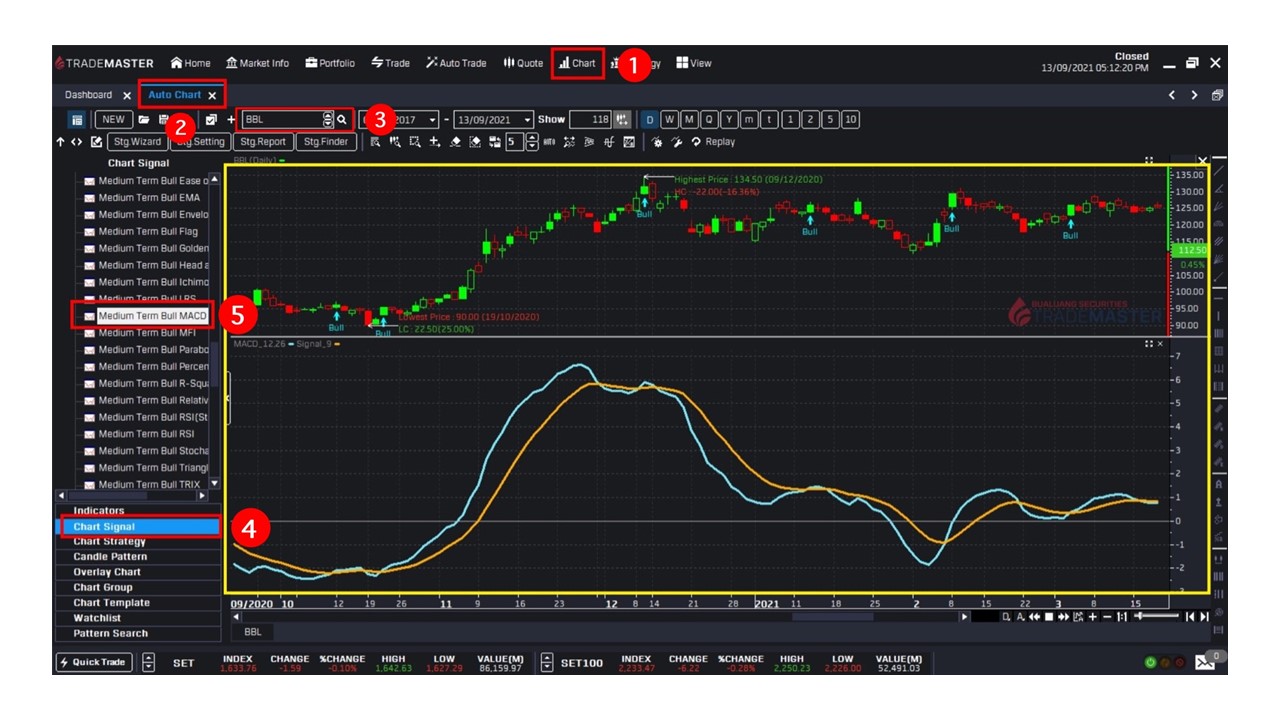Screen dimensions: 1280x720
Task: Open the Market Info menu
Action: click(x=257, y=62)
